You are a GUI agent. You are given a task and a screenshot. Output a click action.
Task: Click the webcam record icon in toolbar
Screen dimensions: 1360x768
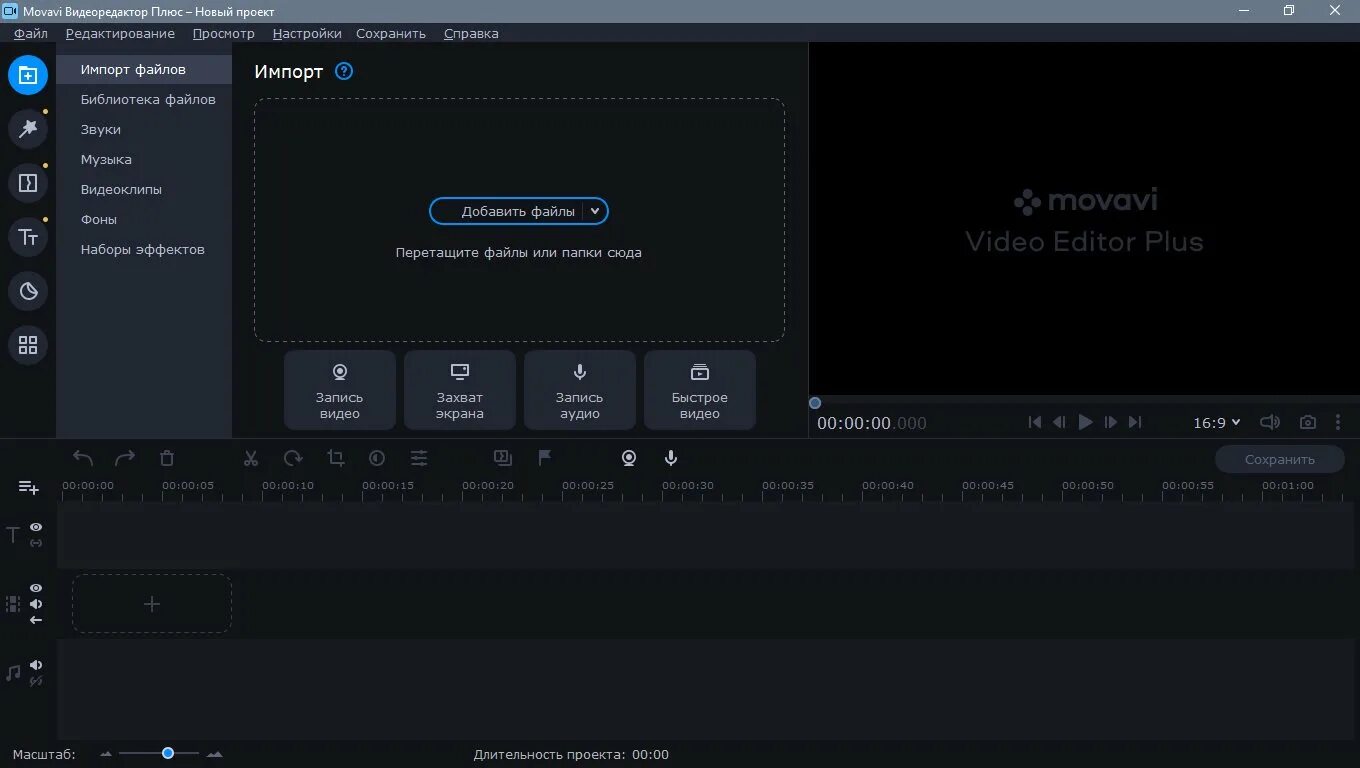(629, 458)
